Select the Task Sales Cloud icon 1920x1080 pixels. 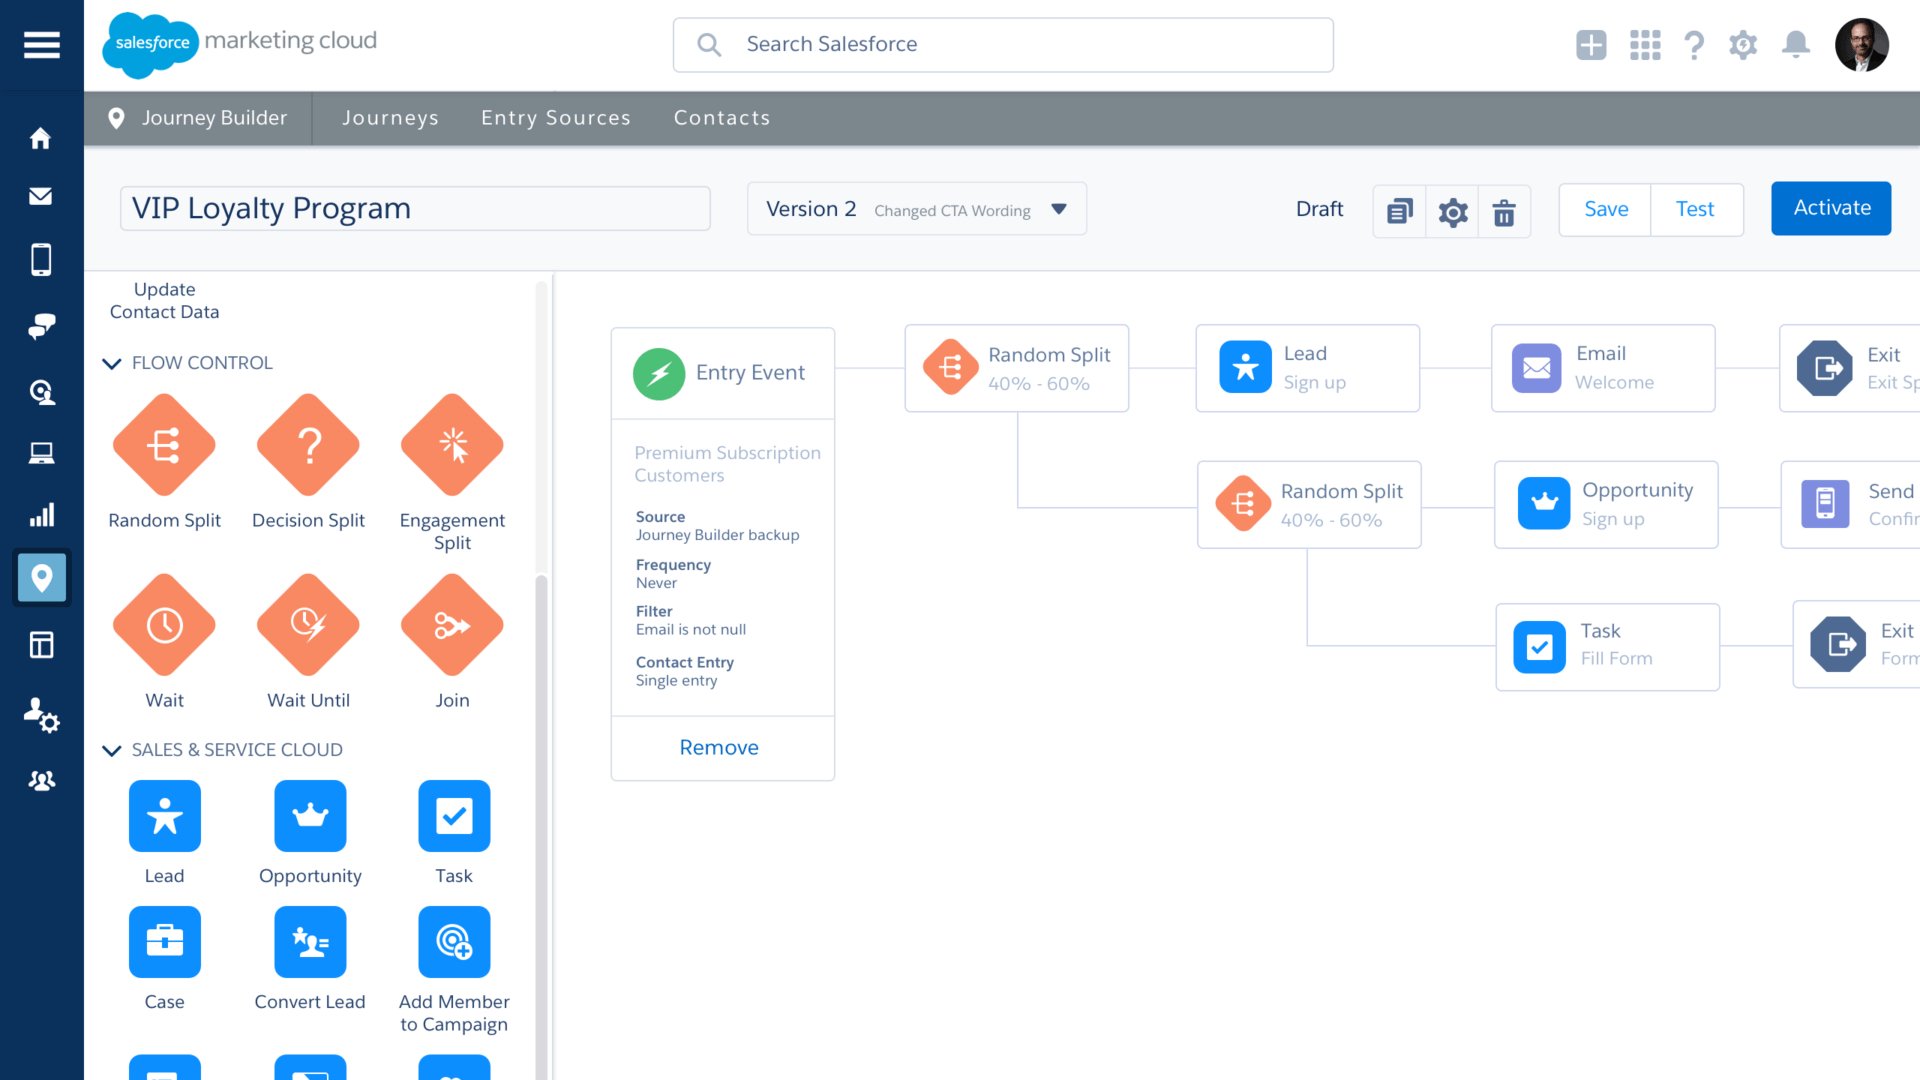(x=454, y=815)
